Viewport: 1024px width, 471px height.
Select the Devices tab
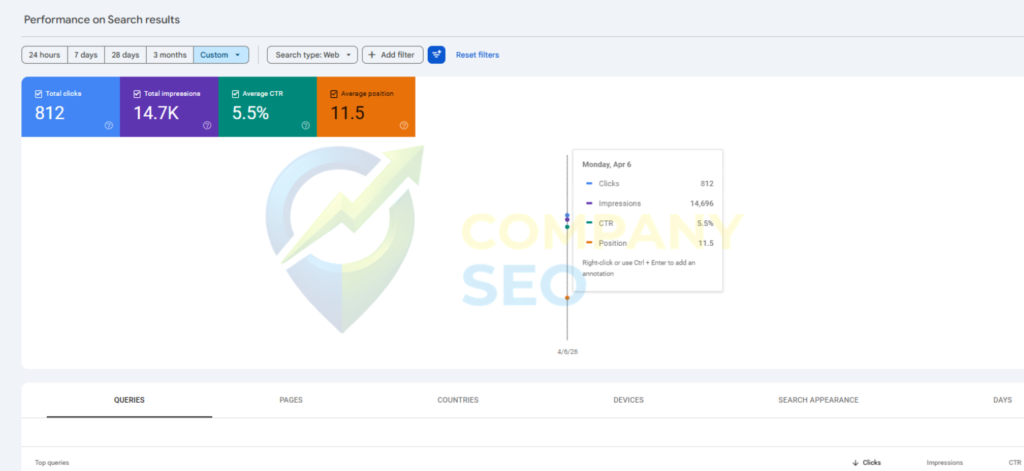(628, 400)
